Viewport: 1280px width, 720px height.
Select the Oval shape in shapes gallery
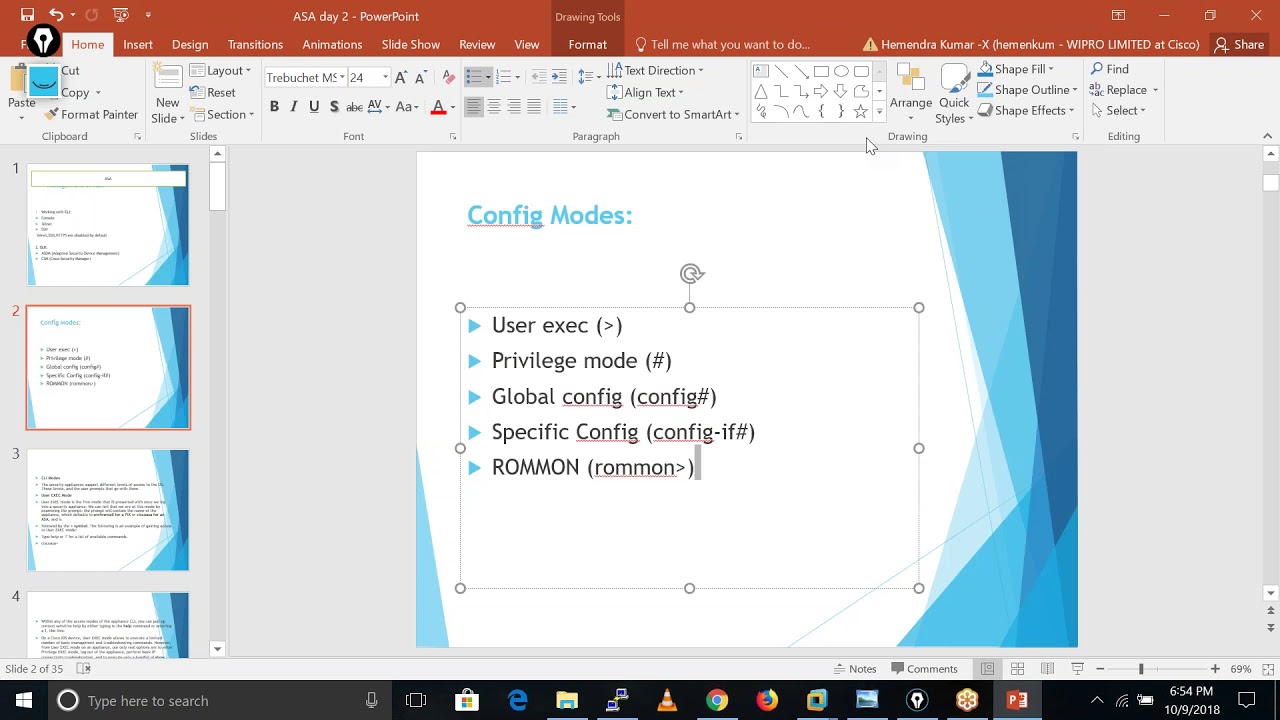coord(841,71)
